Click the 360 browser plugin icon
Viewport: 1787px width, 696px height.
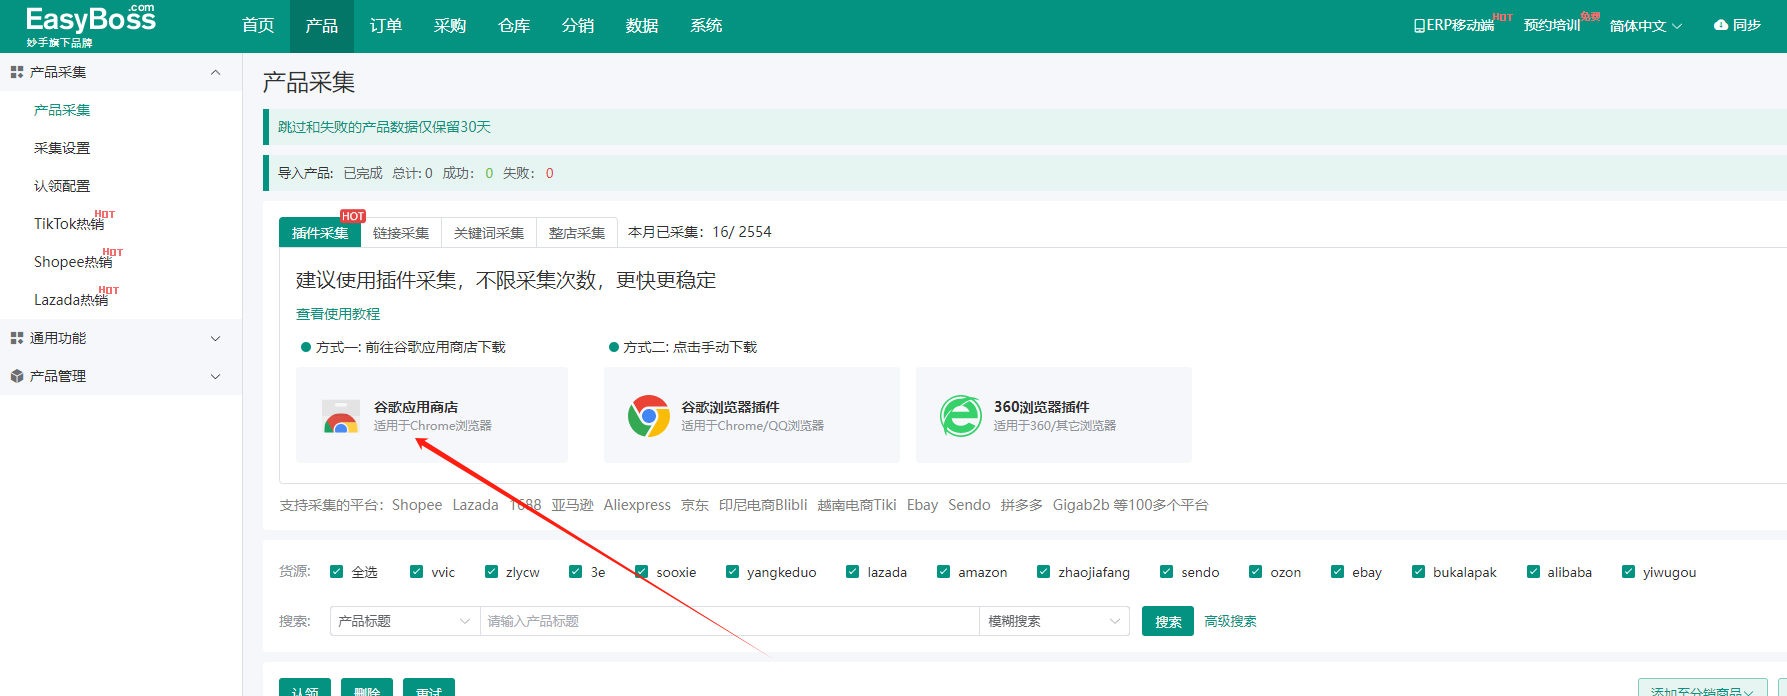coord(960,416)
